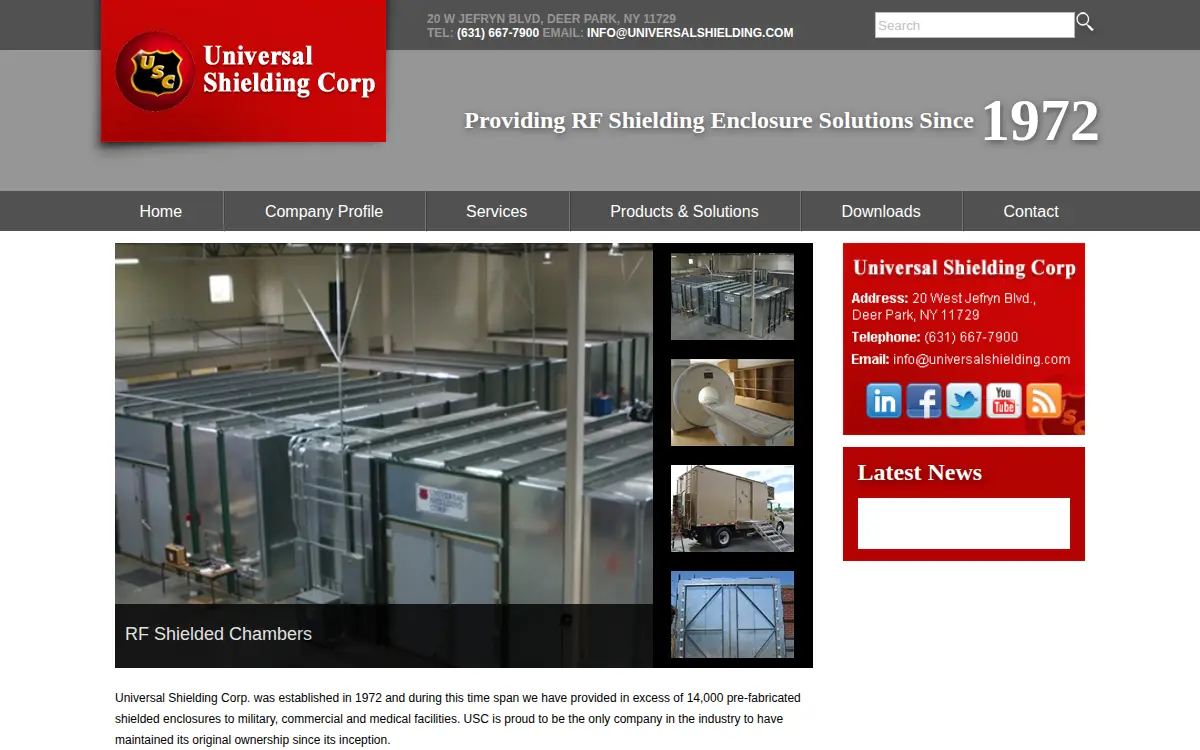Image resolution: width=1200 pixels, height=750 pixels.
Task: Click sidebar Universal Shielding Corp heading
Action: 964,268
